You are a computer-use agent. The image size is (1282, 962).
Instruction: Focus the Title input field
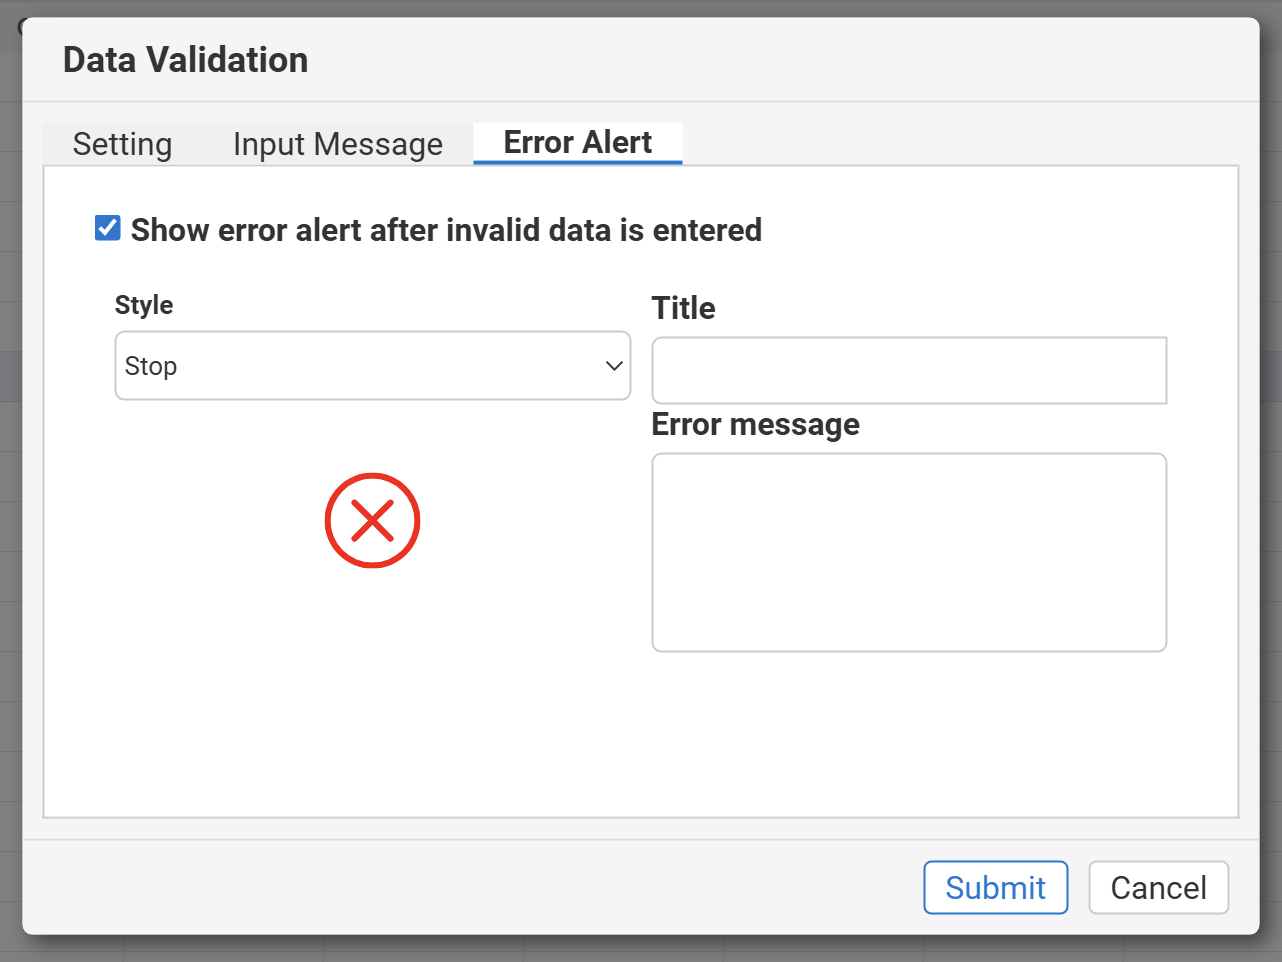(909, 370)
